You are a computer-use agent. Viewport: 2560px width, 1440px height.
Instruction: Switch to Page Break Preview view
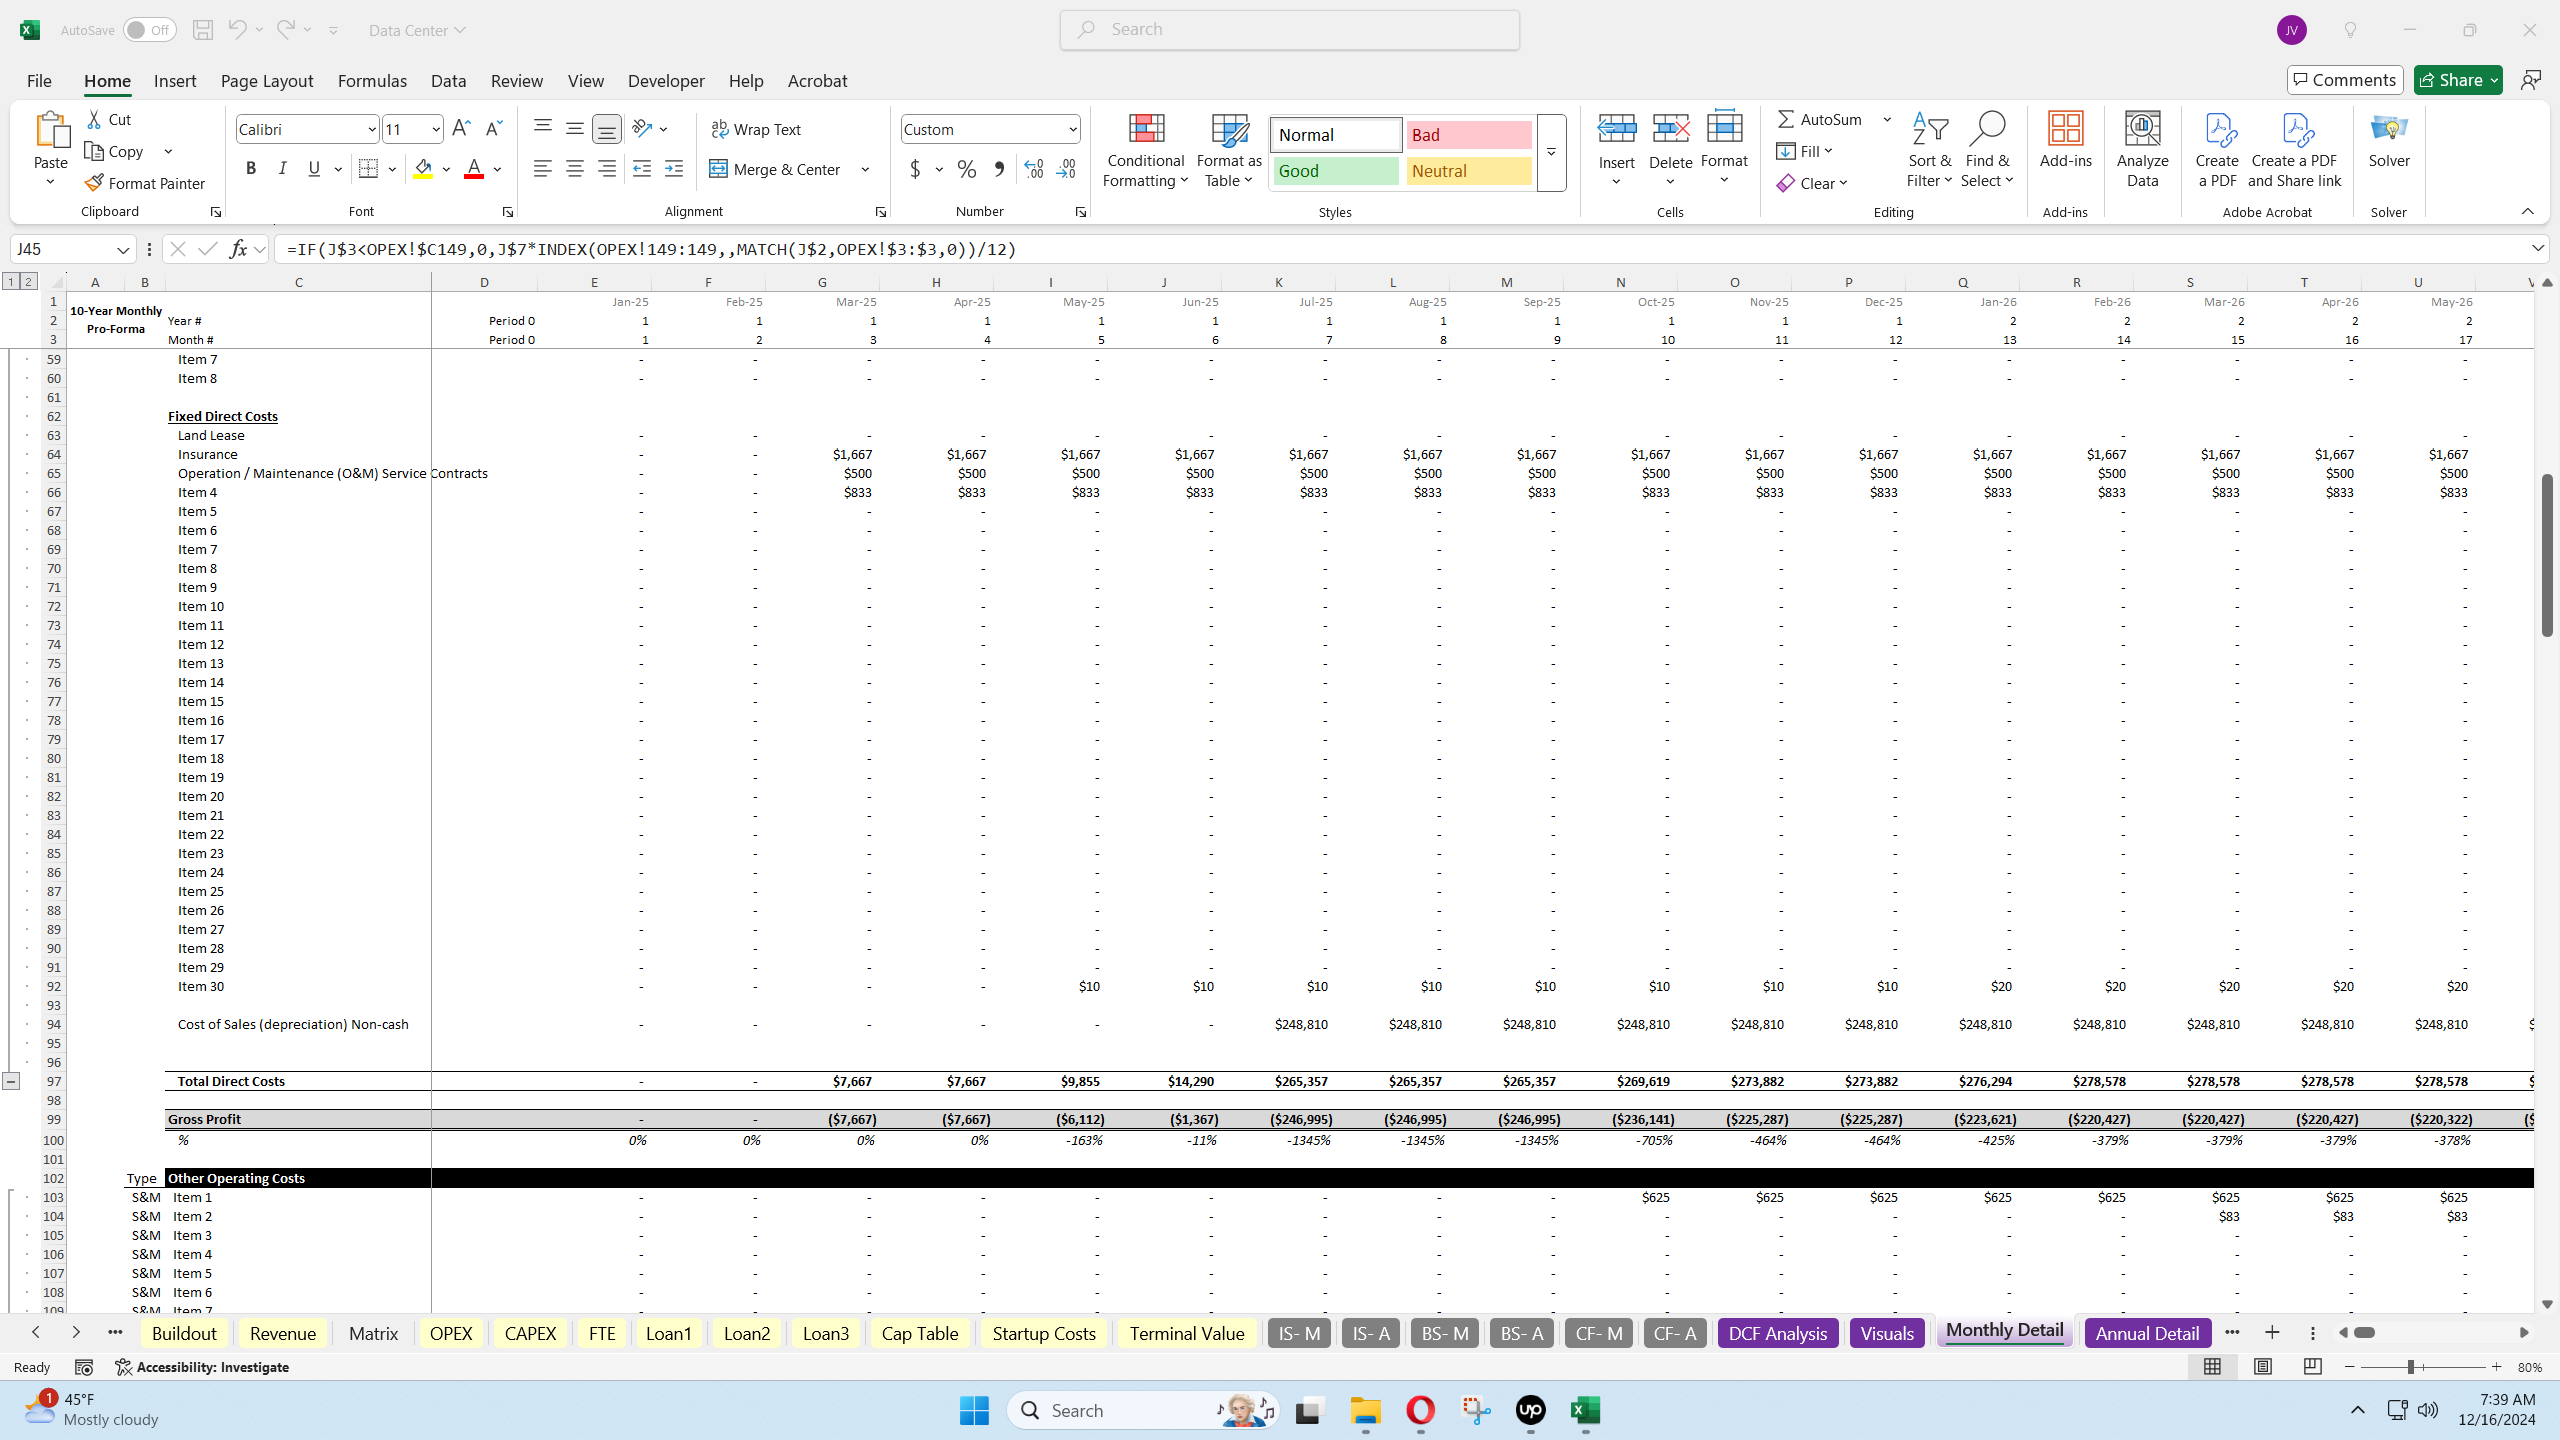pos(2312,1367)
